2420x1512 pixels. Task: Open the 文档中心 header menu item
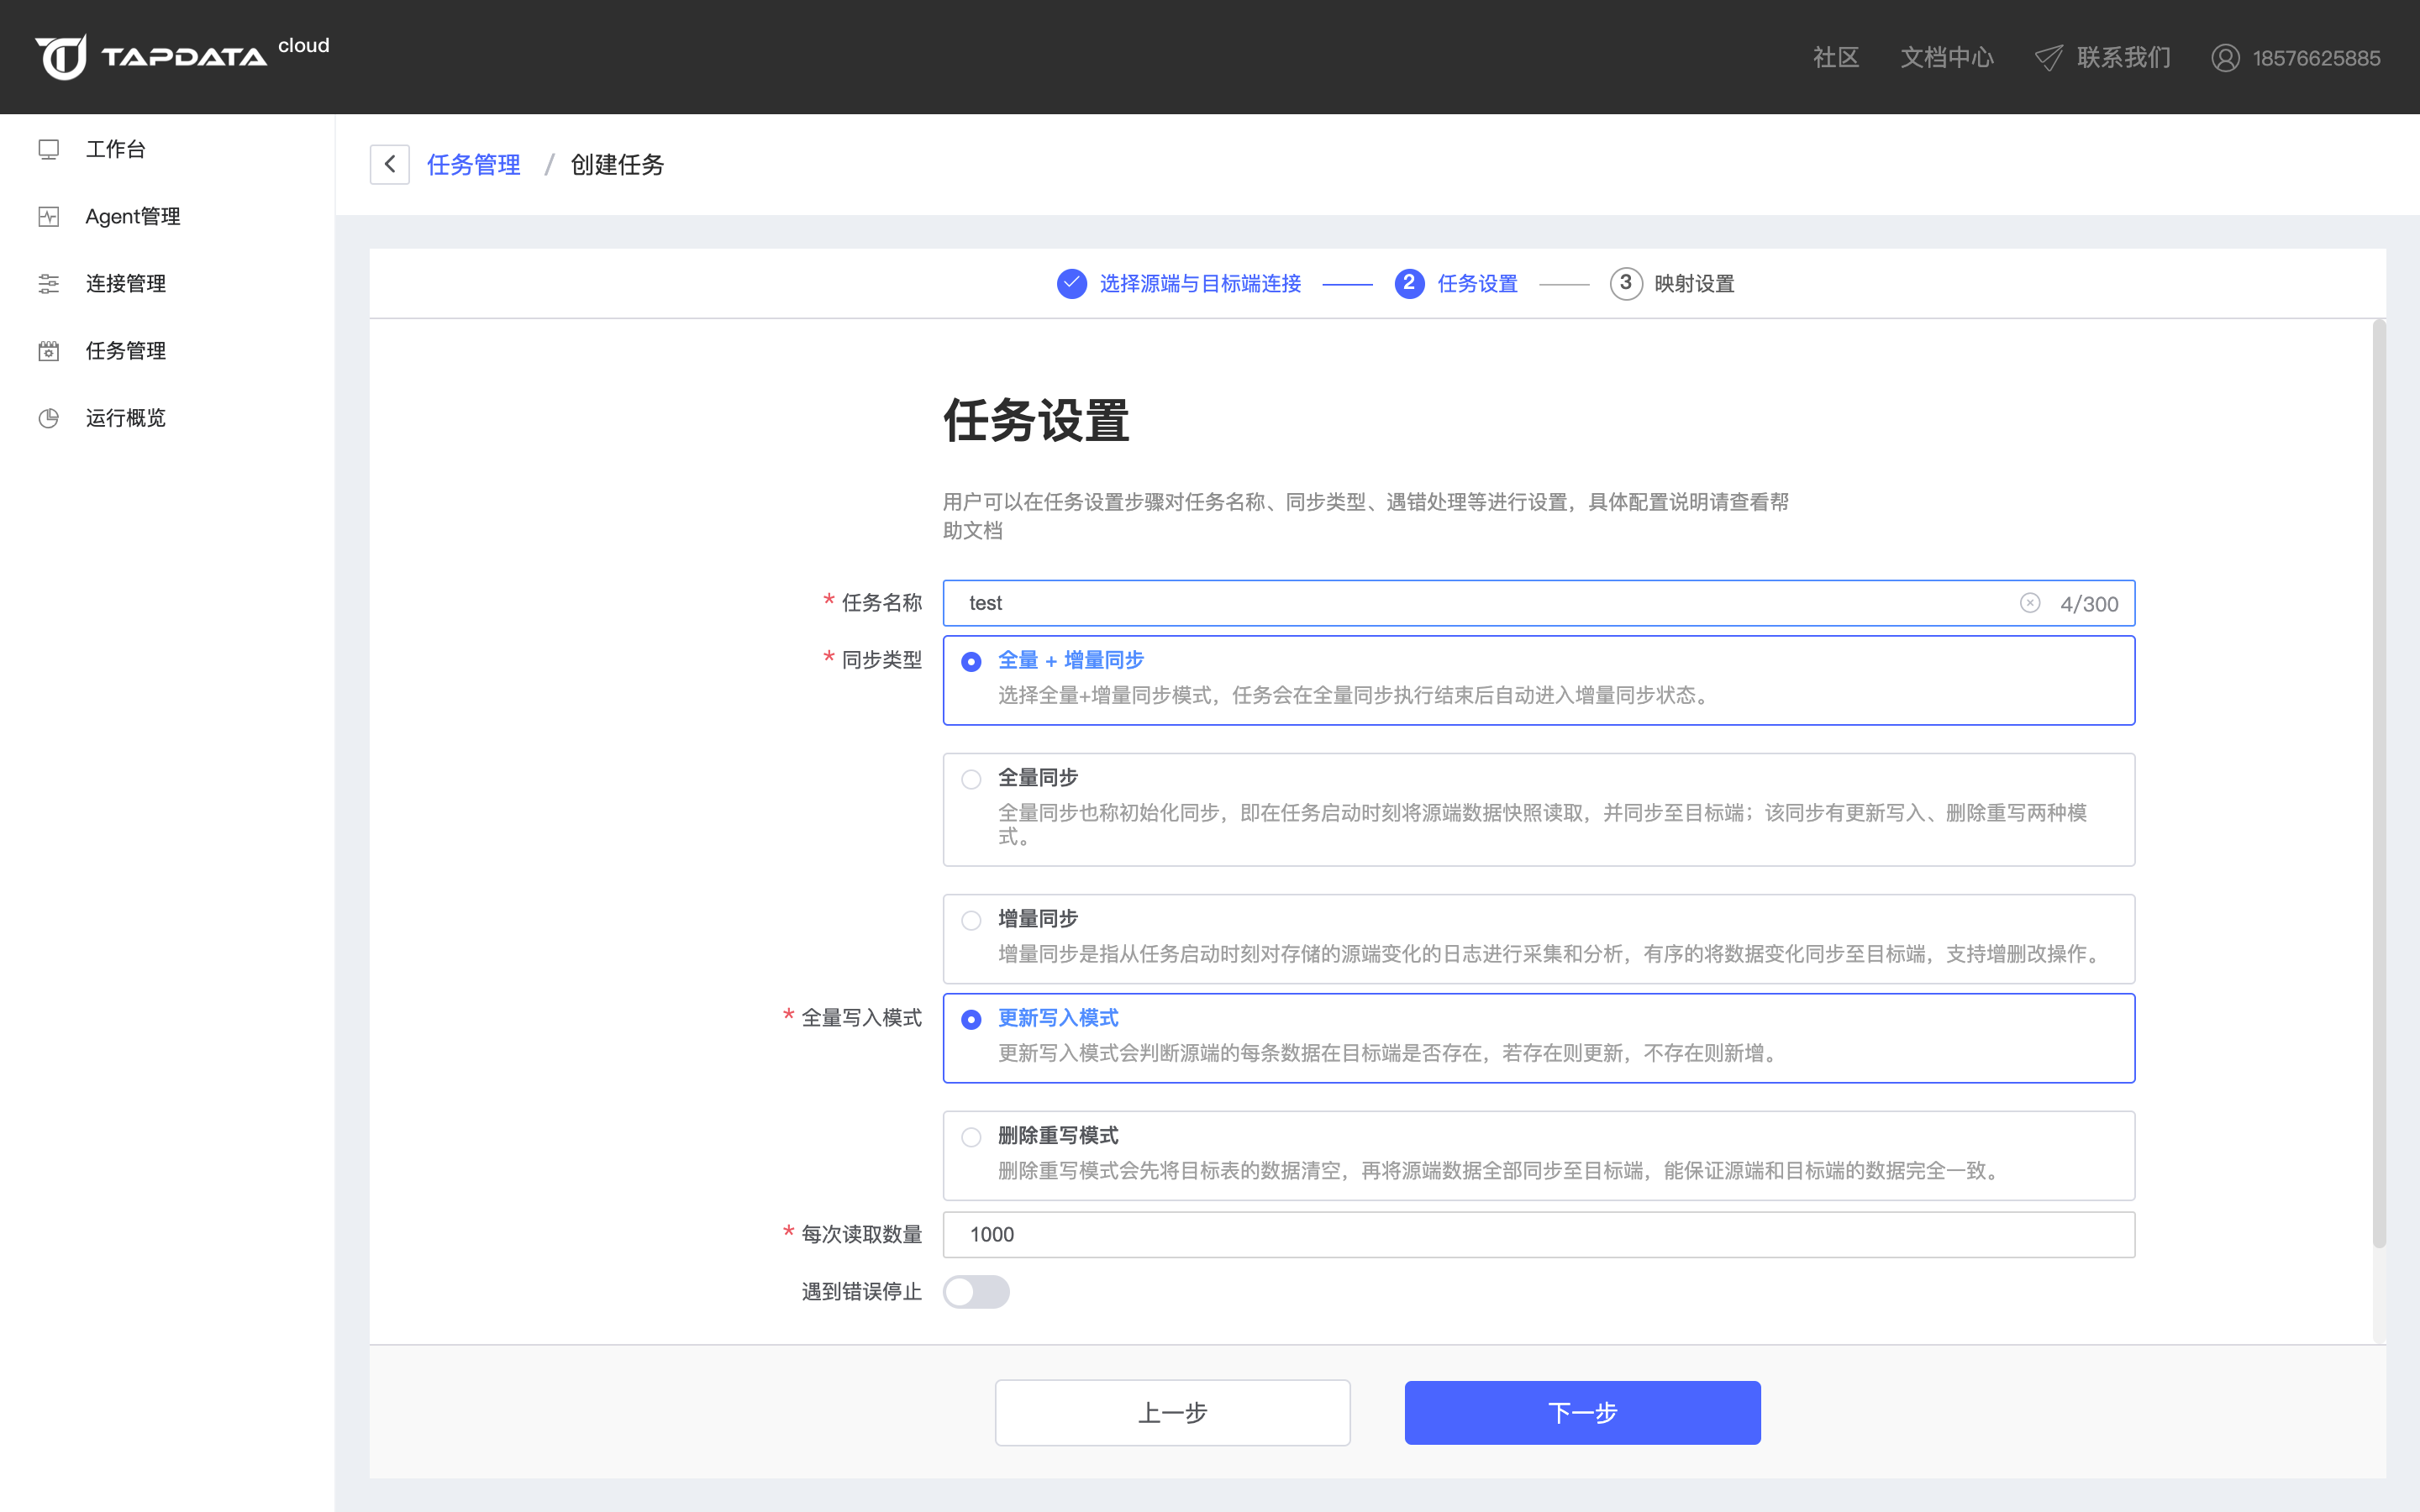[1946, 58]
